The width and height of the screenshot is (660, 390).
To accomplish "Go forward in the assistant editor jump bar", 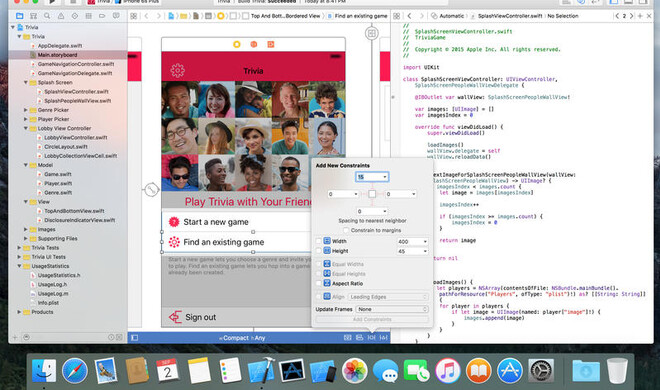I will (421, 16).
